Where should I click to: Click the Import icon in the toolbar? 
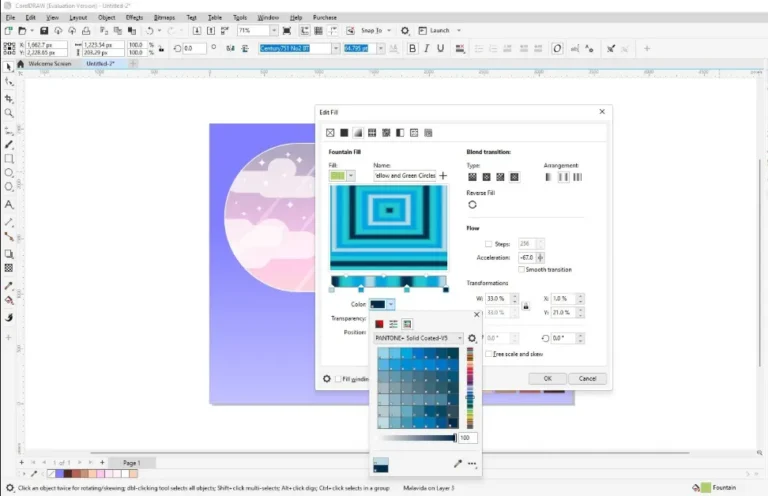pos(196,30)
